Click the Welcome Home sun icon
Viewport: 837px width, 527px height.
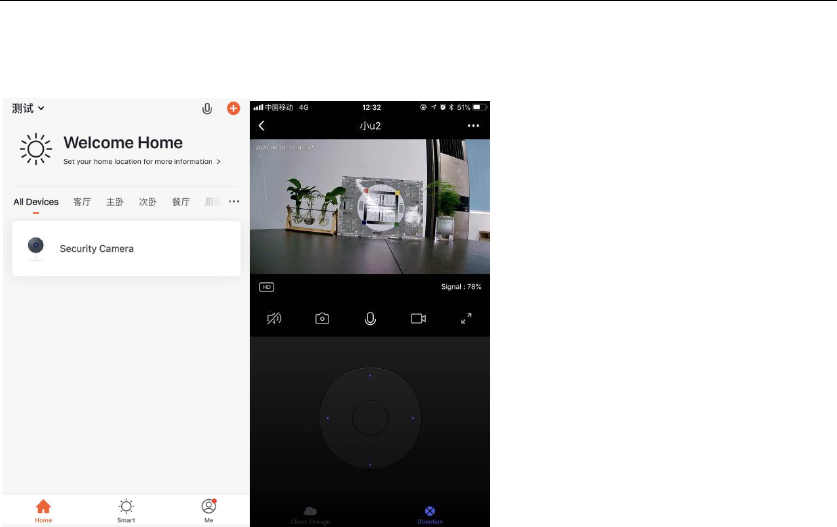pyautogui.click(x=36, y=149)
